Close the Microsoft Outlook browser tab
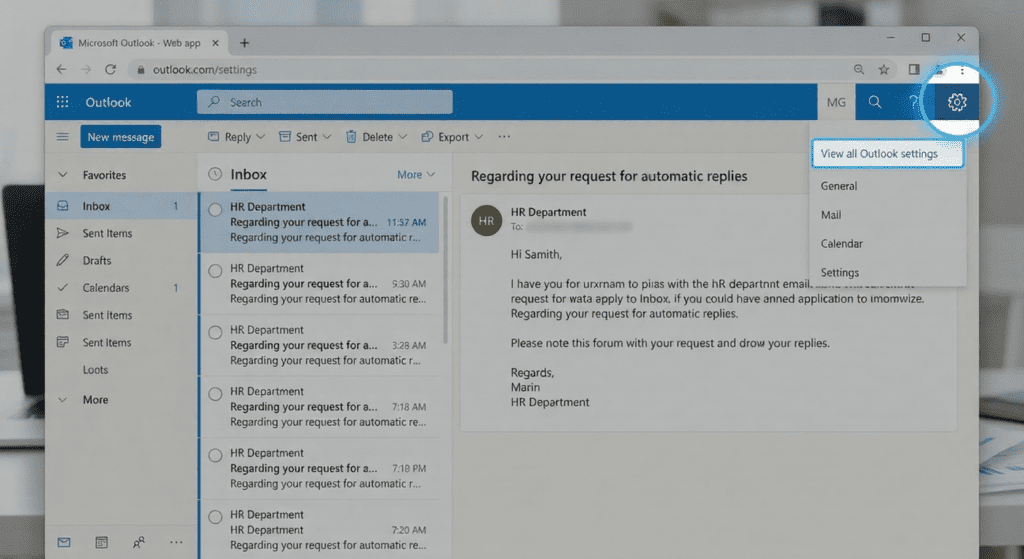The width and height of the screenshot is (1024, 559). click(216, 43)
